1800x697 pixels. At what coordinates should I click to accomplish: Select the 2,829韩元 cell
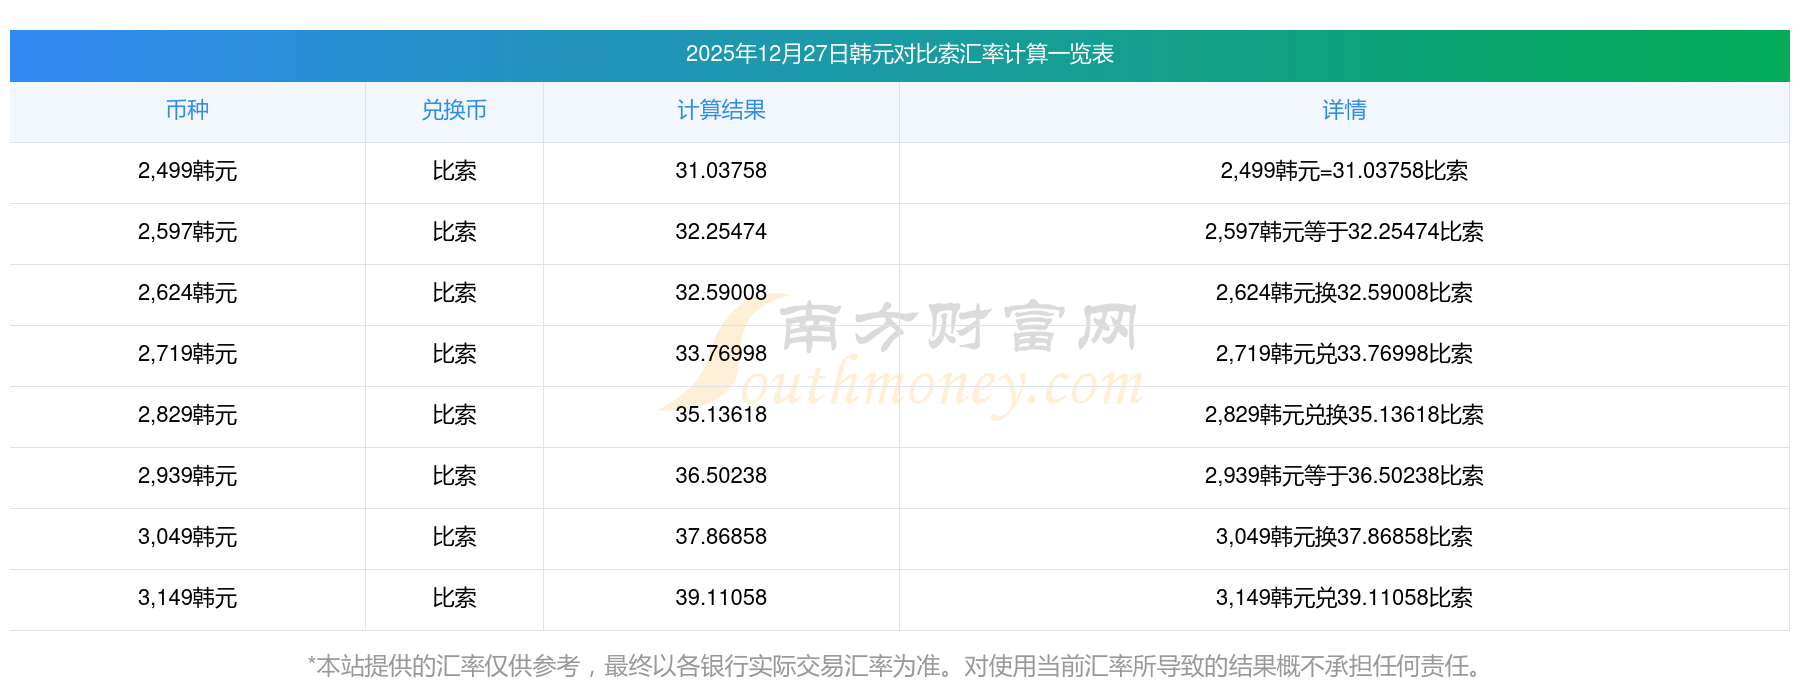tap(187, 415)
